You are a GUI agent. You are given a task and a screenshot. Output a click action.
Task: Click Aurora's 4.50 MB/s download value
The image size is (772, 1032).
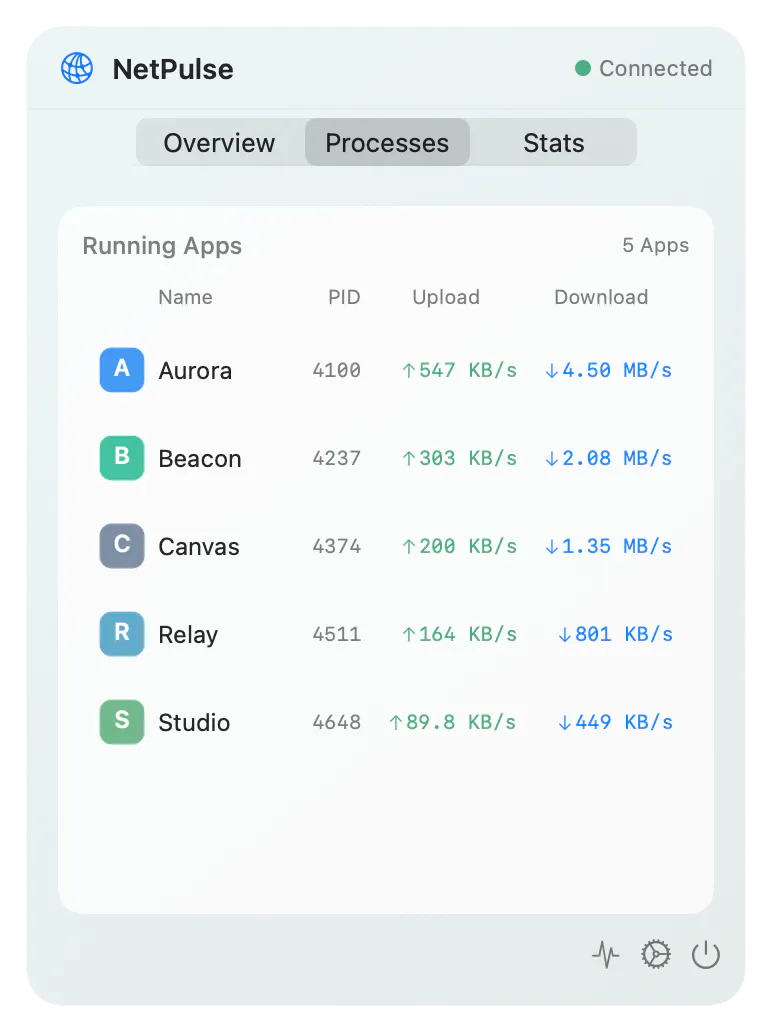point(608,370)
